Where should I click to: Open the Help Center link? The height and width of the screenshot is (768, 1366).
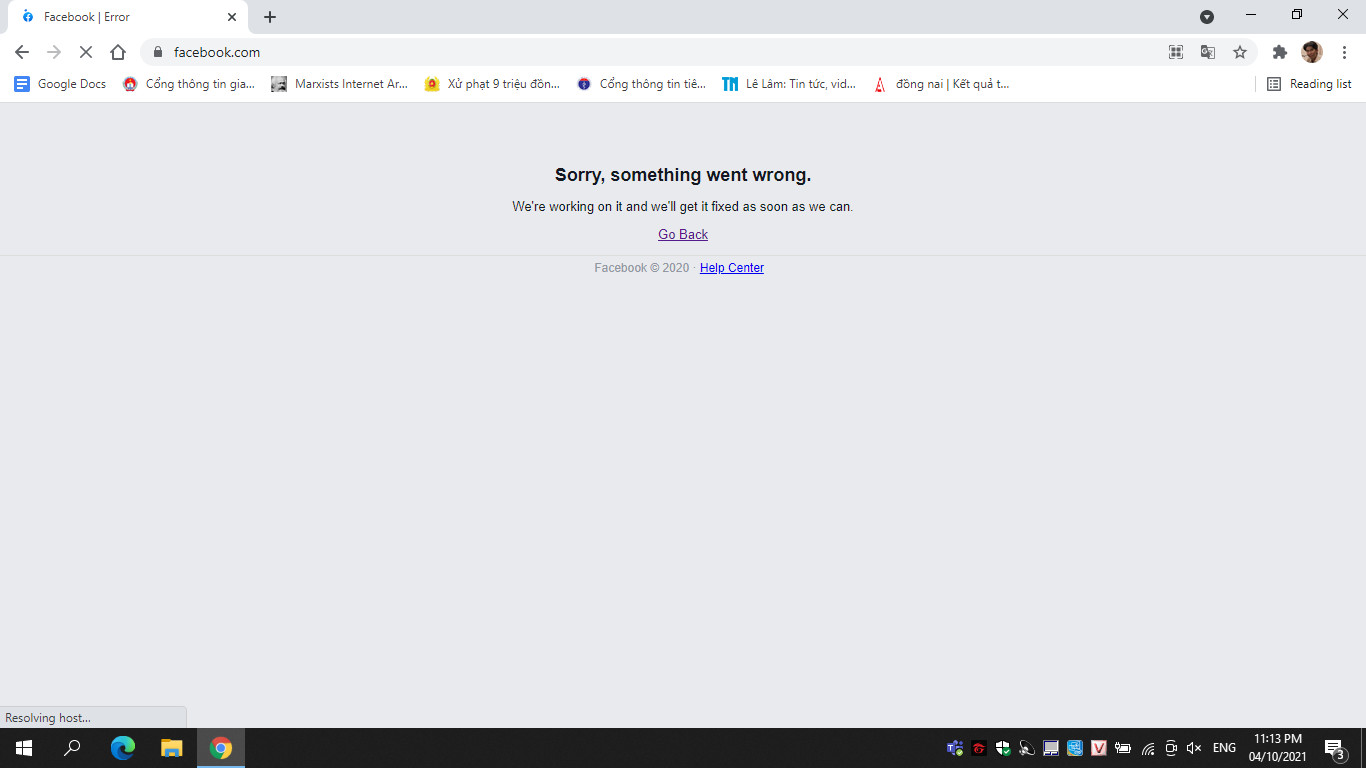pos(732,268)
